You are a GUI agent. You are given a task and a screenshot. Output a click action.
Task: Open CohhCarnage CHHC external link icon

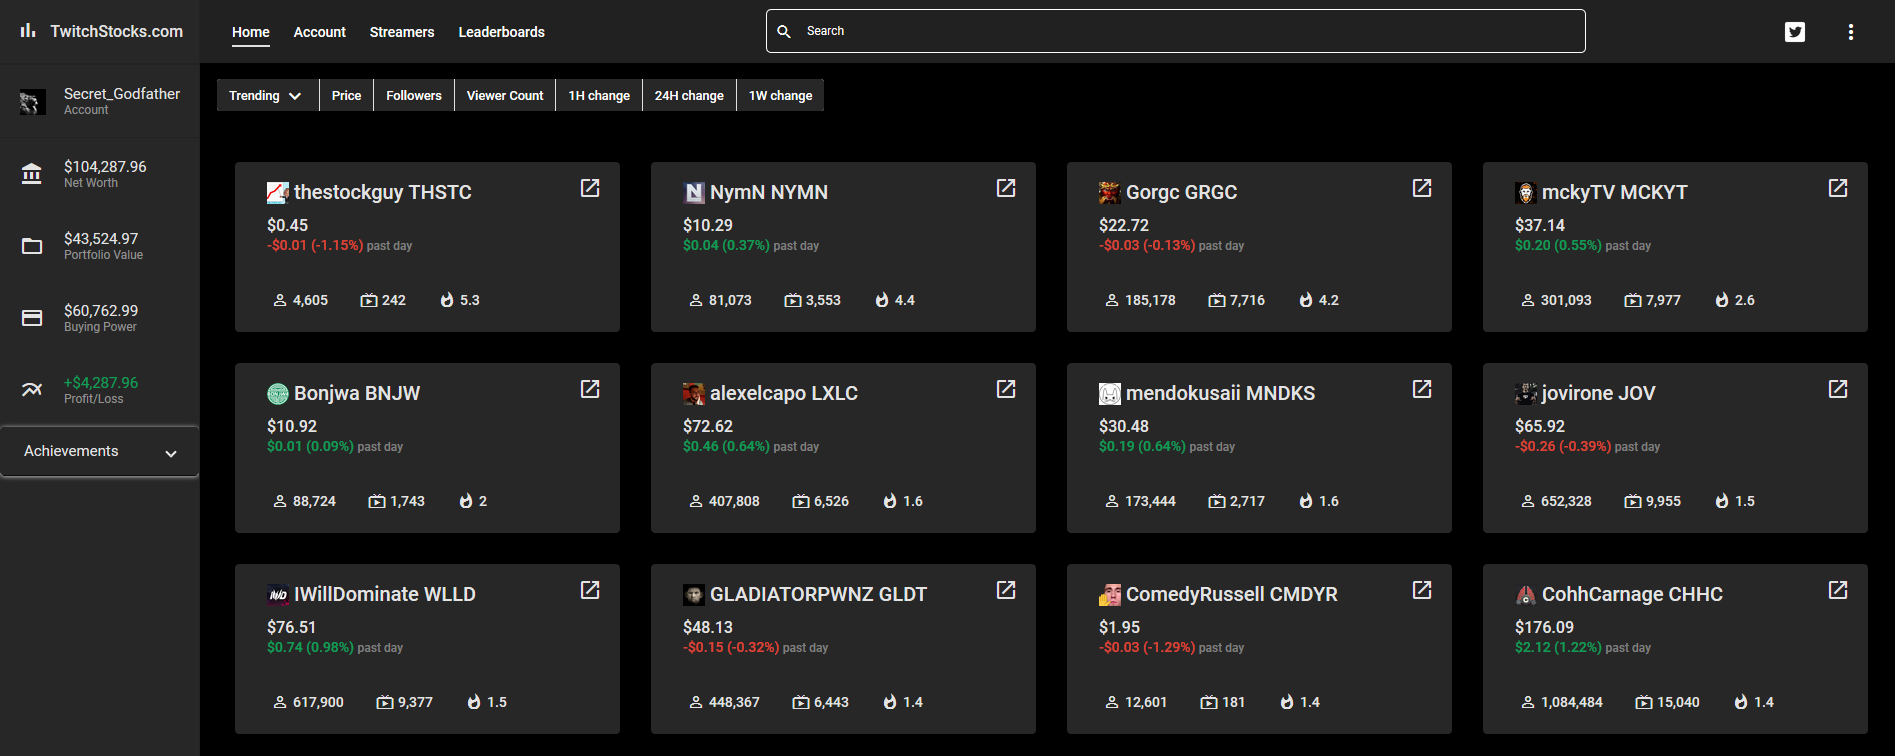pyautogui.click(x=1838, y=590)
